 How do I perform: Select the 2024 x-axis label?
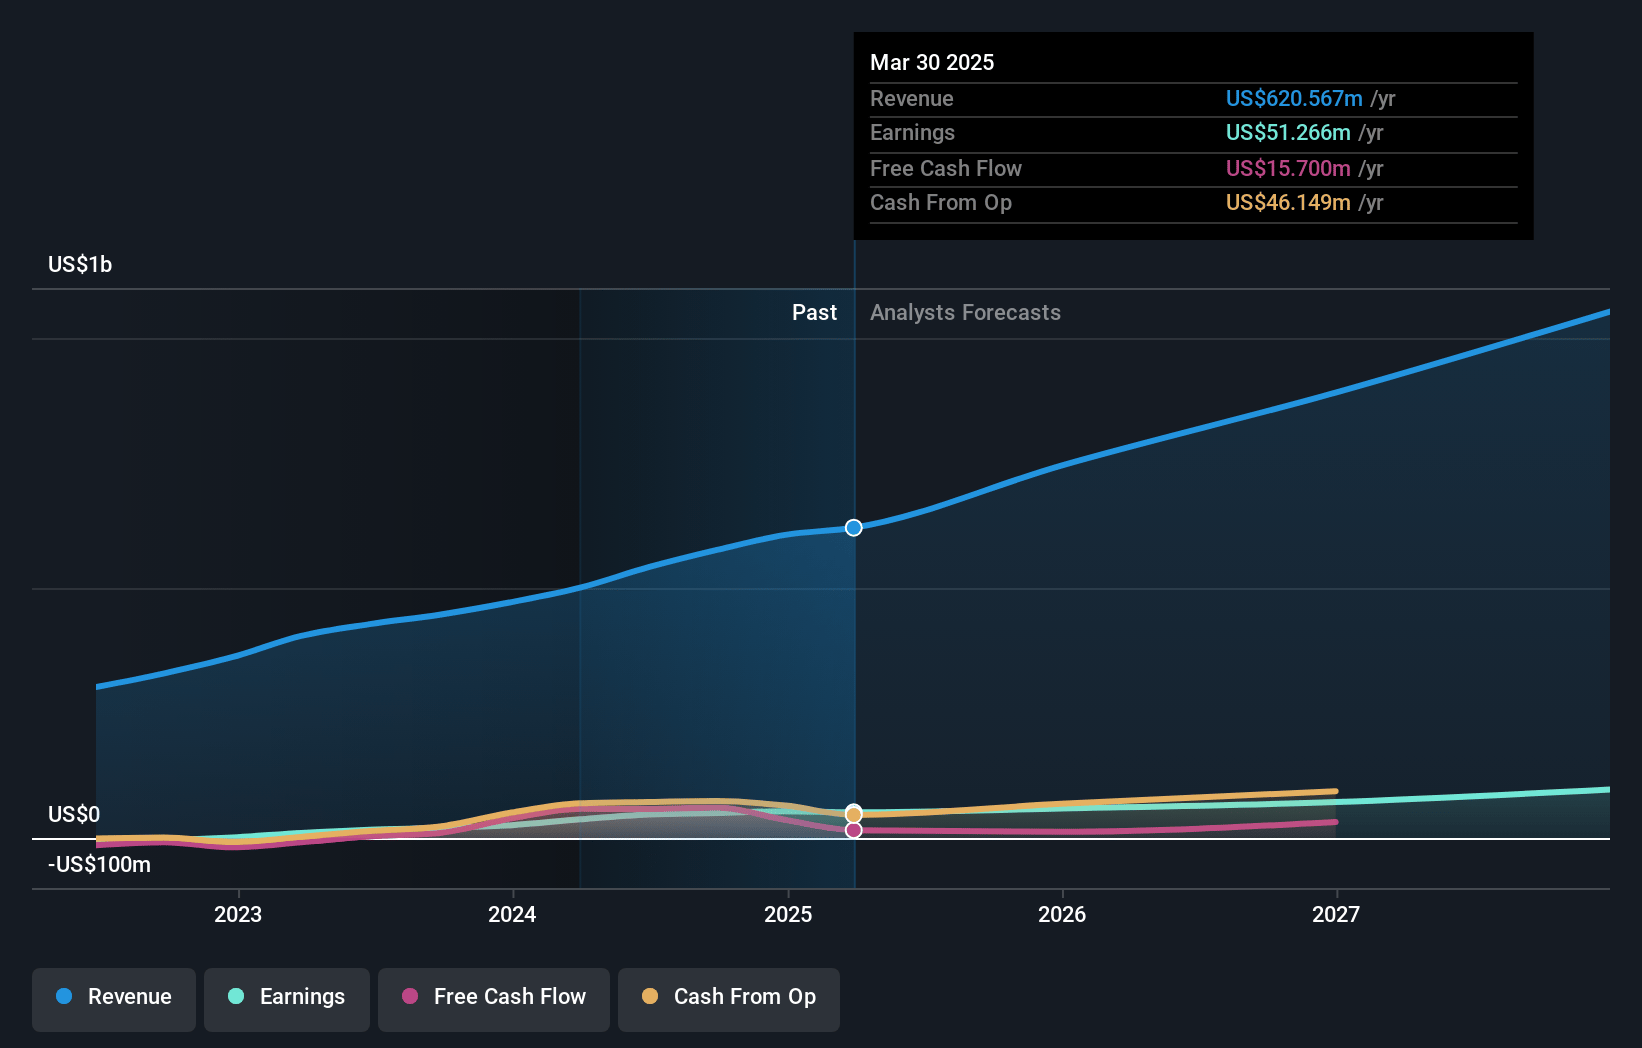(x=512, y=914)
